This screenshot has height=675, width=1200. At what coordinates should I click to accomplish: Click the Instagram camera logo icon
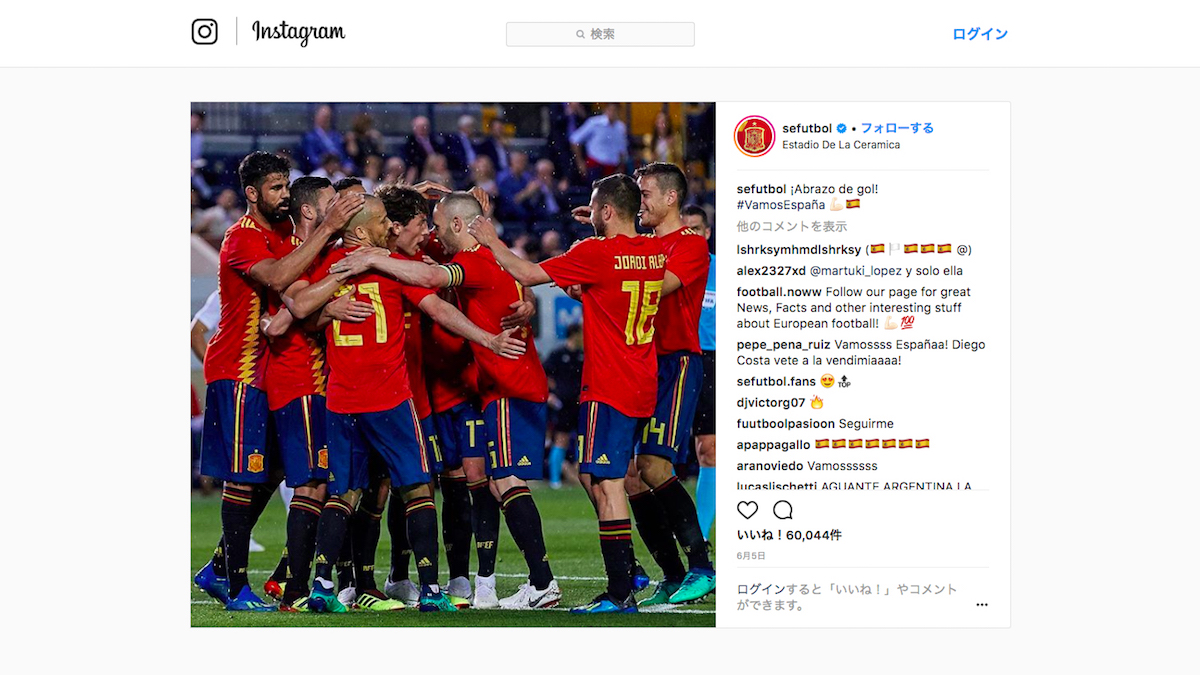pyautogui.click(x=204, y=32)
